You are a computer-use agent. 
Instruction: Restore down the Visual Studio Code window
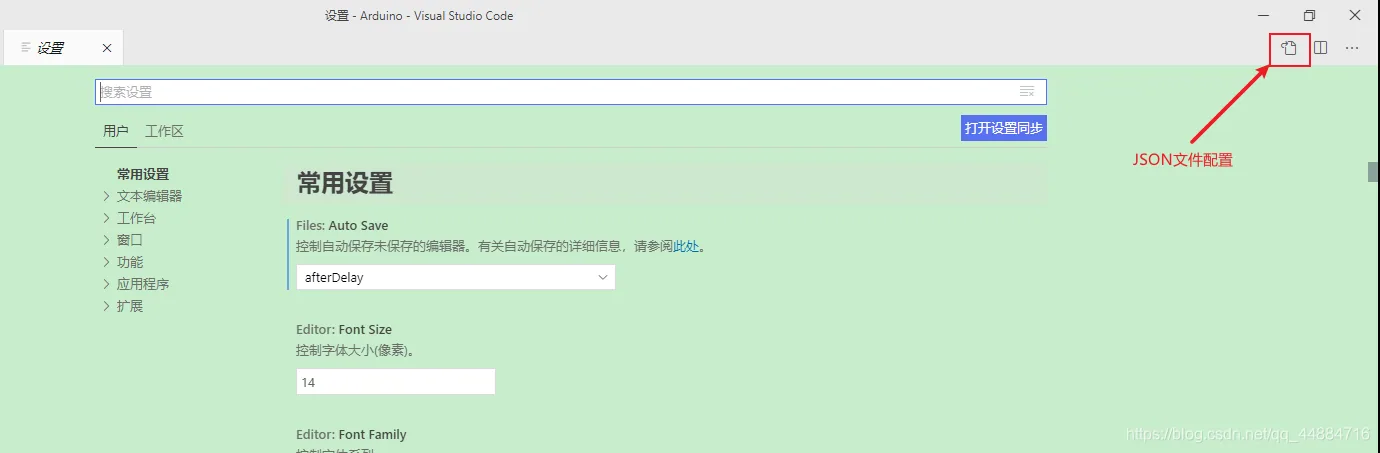[x=1310, y=15]
